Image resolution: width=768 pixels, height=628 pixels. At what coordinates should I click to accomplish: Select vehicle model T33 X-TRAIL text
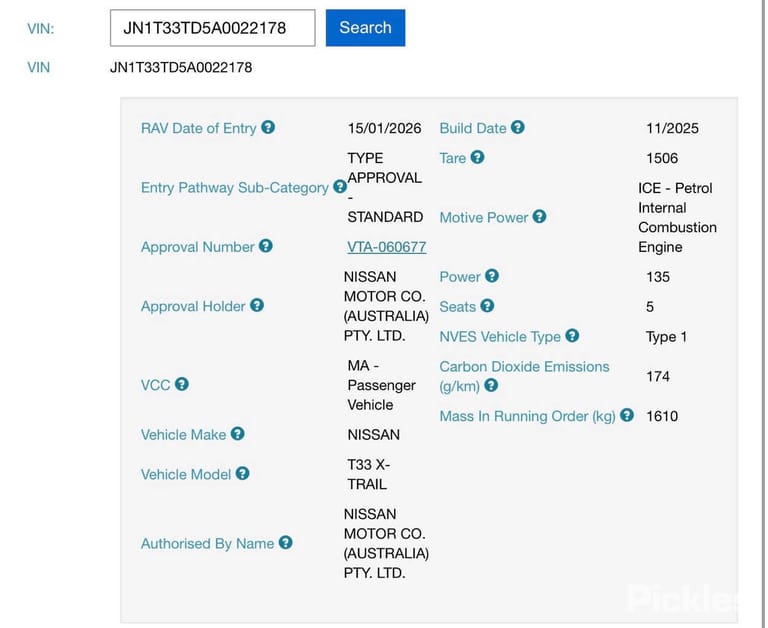pyautogui.click(x=369, y=474)
